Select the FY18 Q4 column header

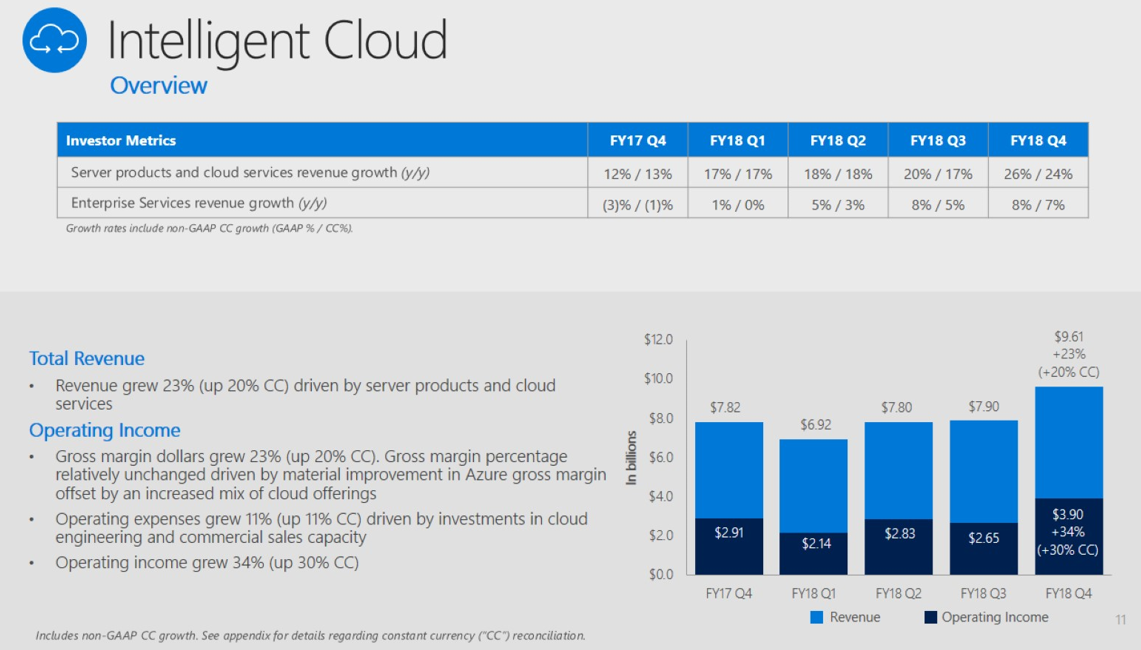tap(1038, 141)
